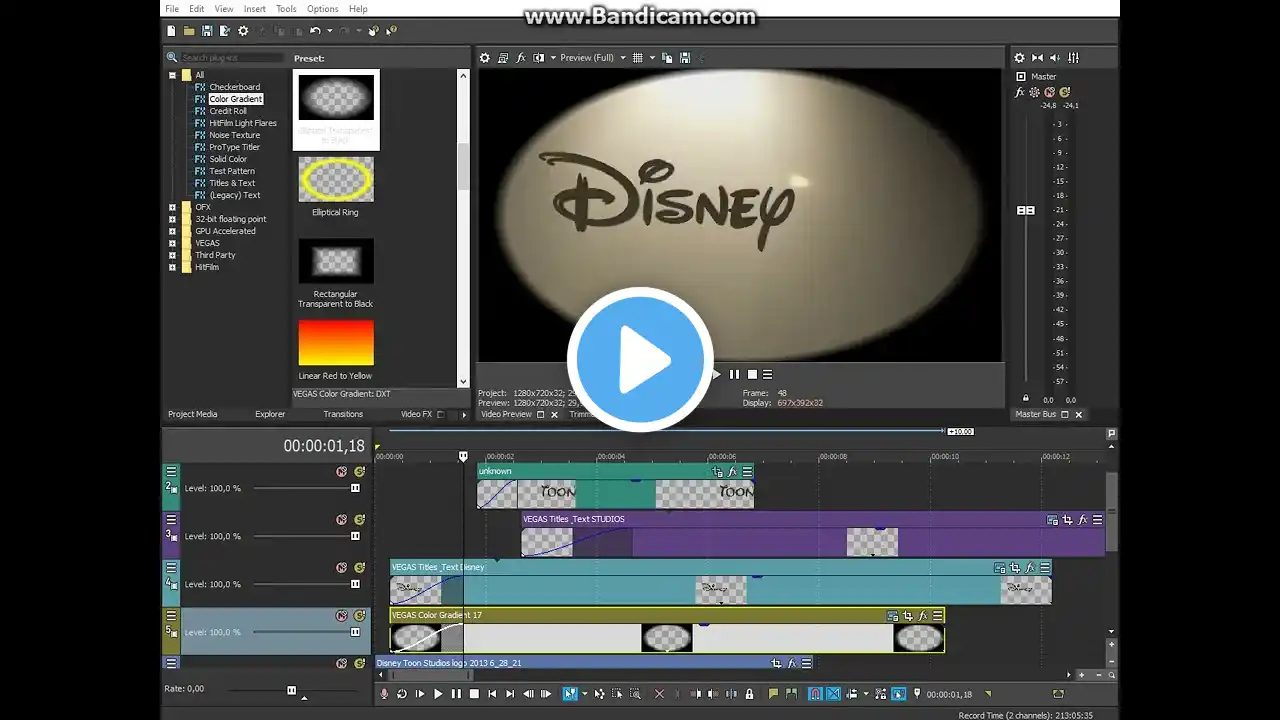Mute the selected track 5
Viewport: 1280px width, 720px height.
(x=341, y=616)
